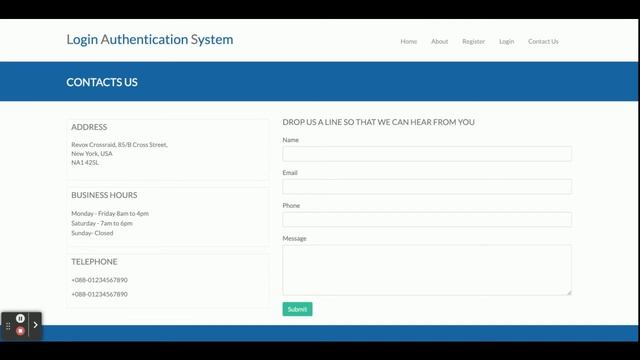This screenshot has width=640, height=360.
Task: Focus the Phone input field
Action: coord(427,219)
